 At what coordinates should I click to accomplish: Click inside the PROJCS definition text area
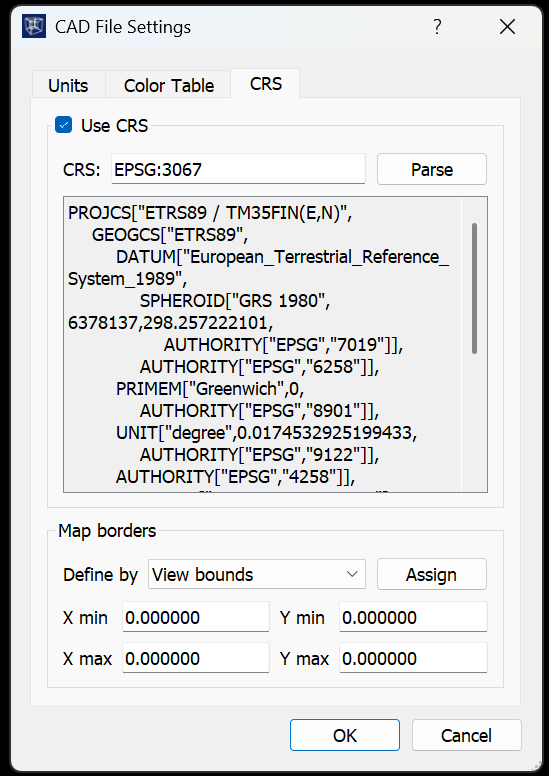point(262,344)
